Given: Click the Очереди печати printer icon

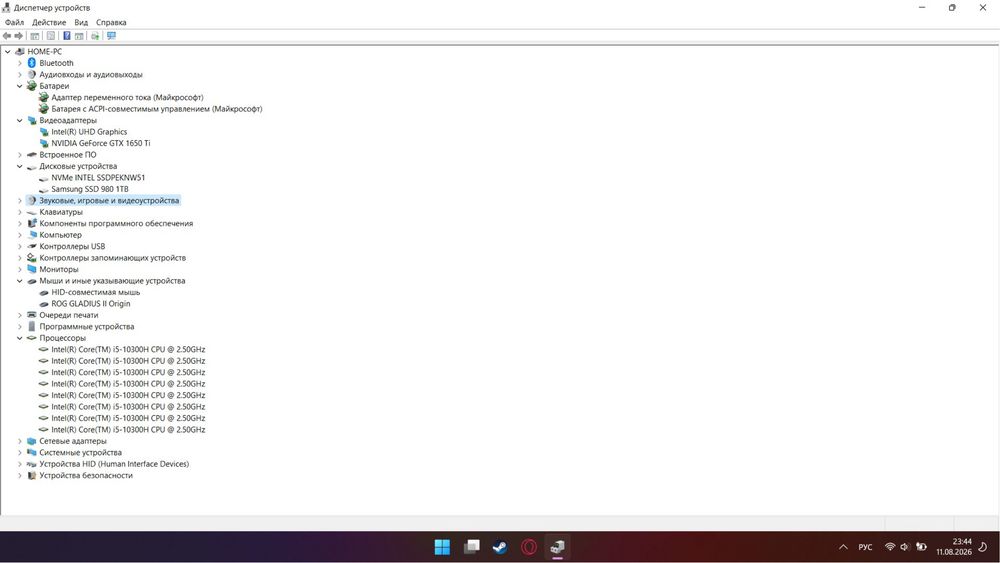Looking at the screenshot, I should point(32,315).
